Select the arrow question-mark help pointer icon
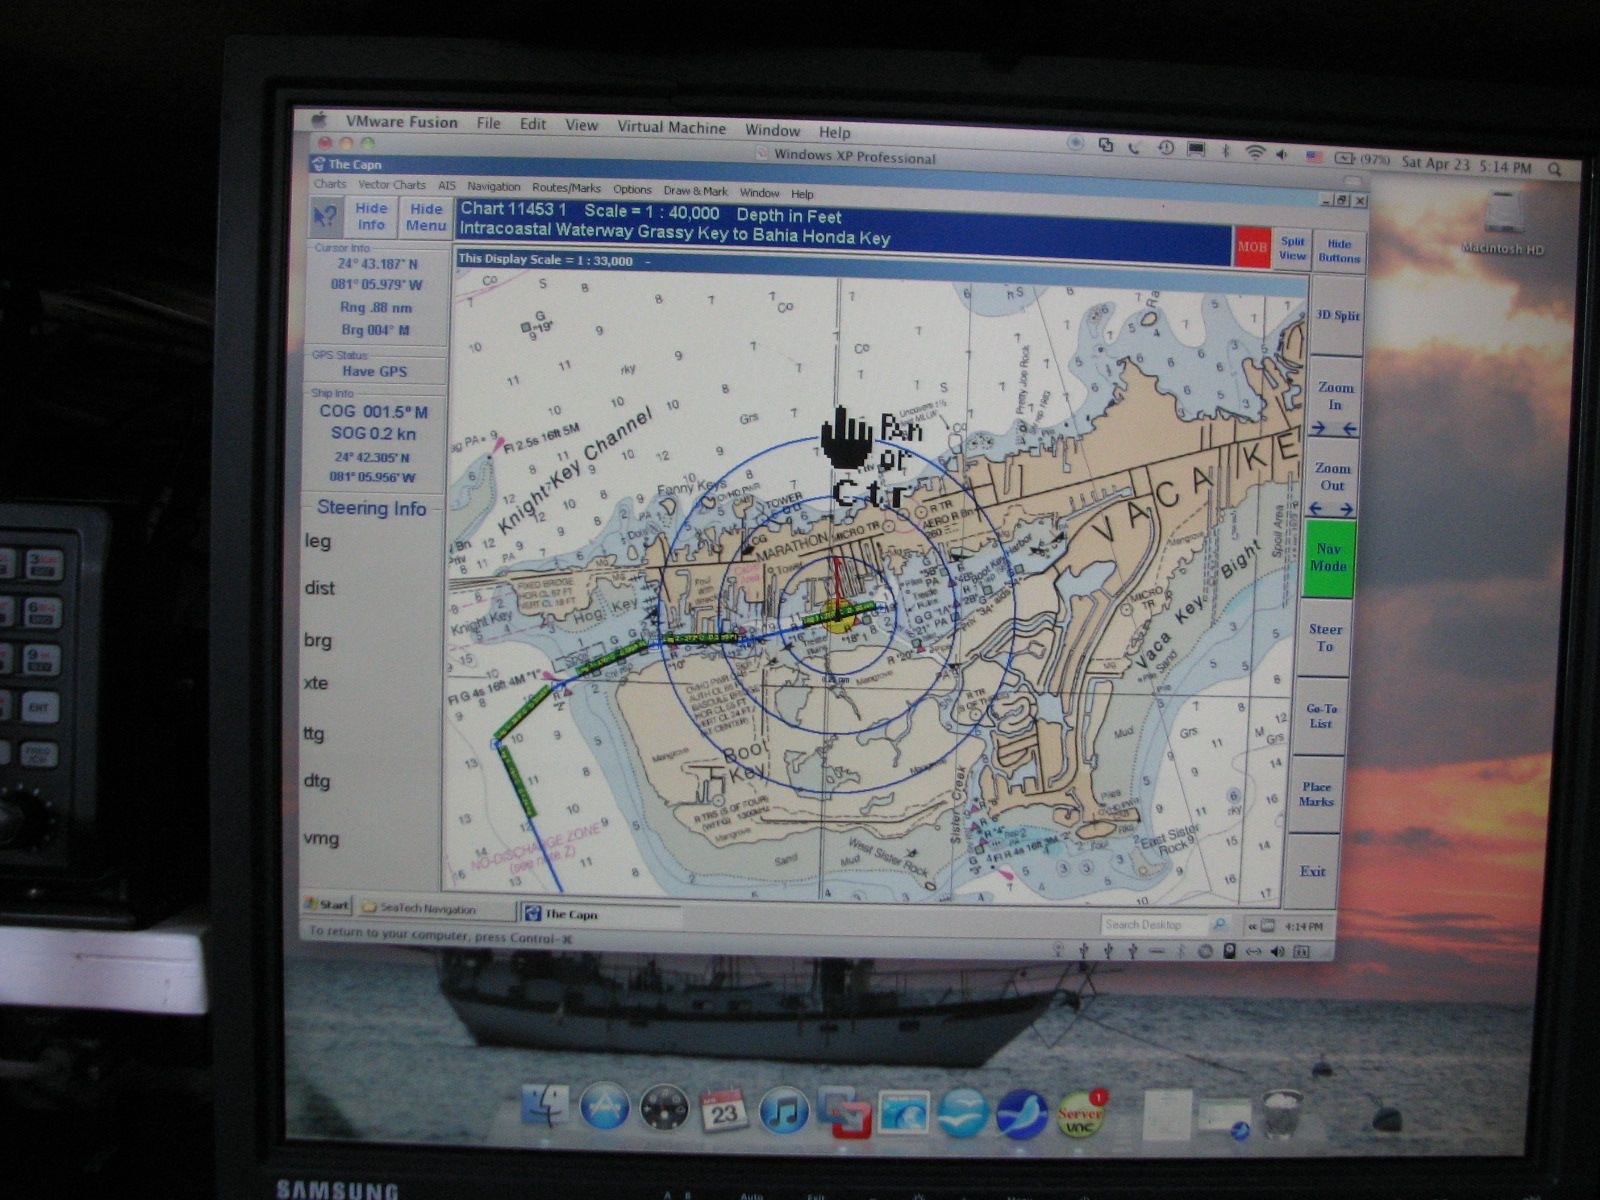 click(325, 216)
